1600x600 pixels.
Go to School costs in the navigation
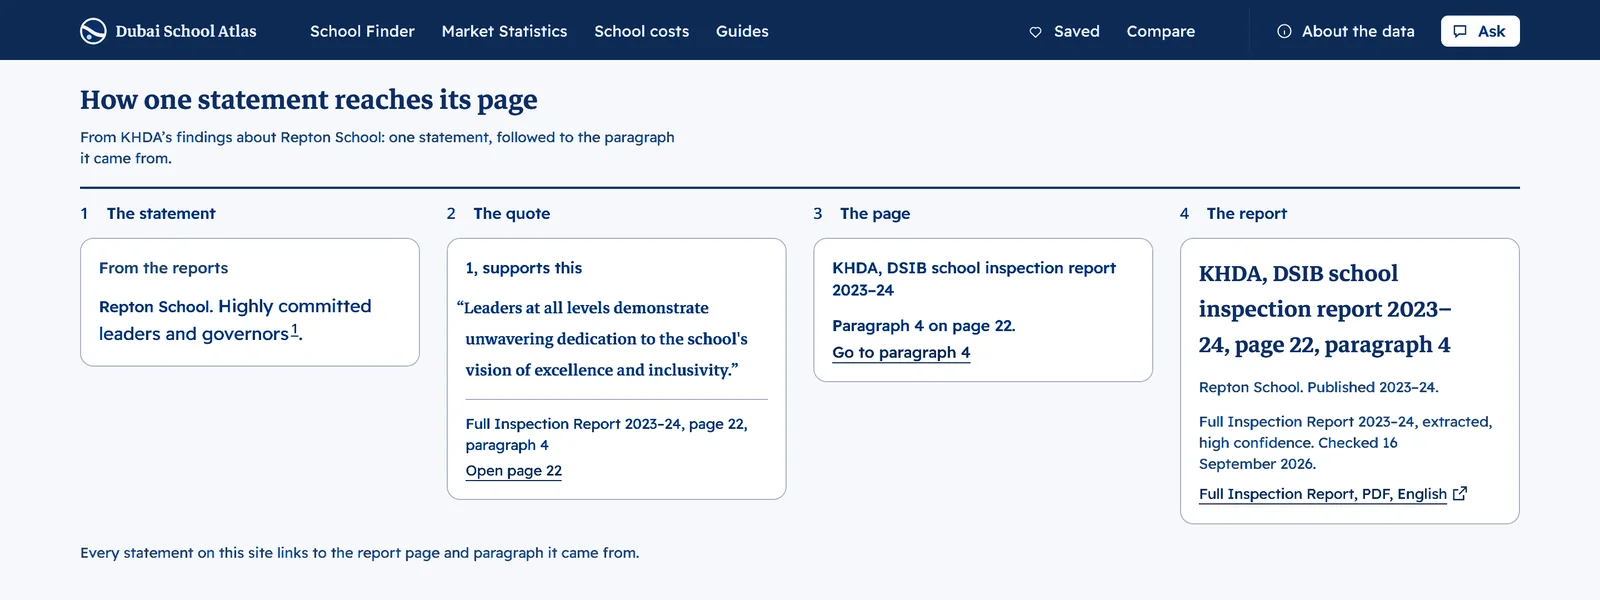[x=641, y=31]
